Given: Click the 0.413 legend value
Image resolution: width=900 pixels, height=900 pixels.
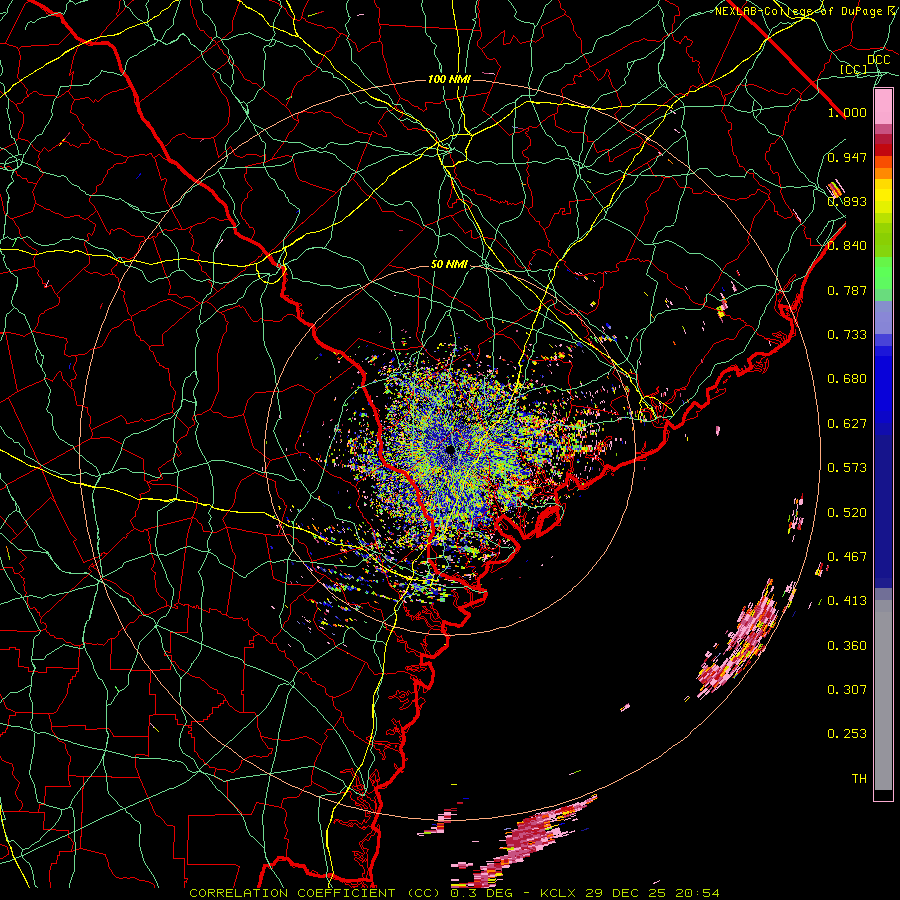Looking at the screenshot, I should (847, 601).
